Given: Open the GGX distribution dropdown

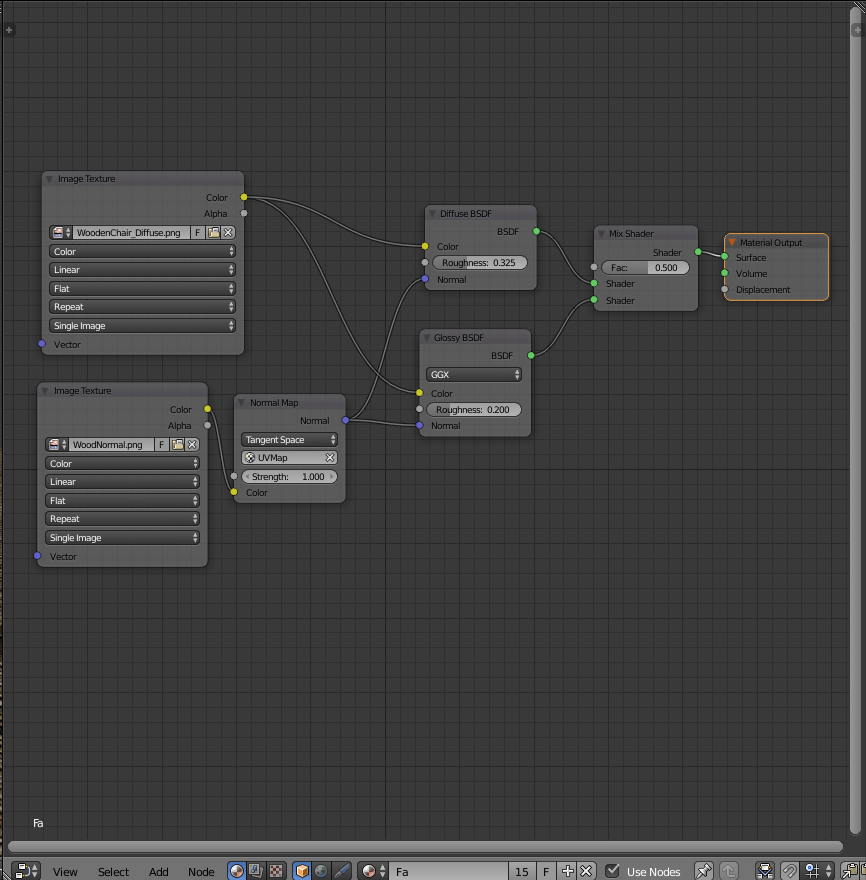Looking at the screenshot, I should pos(475,375).
